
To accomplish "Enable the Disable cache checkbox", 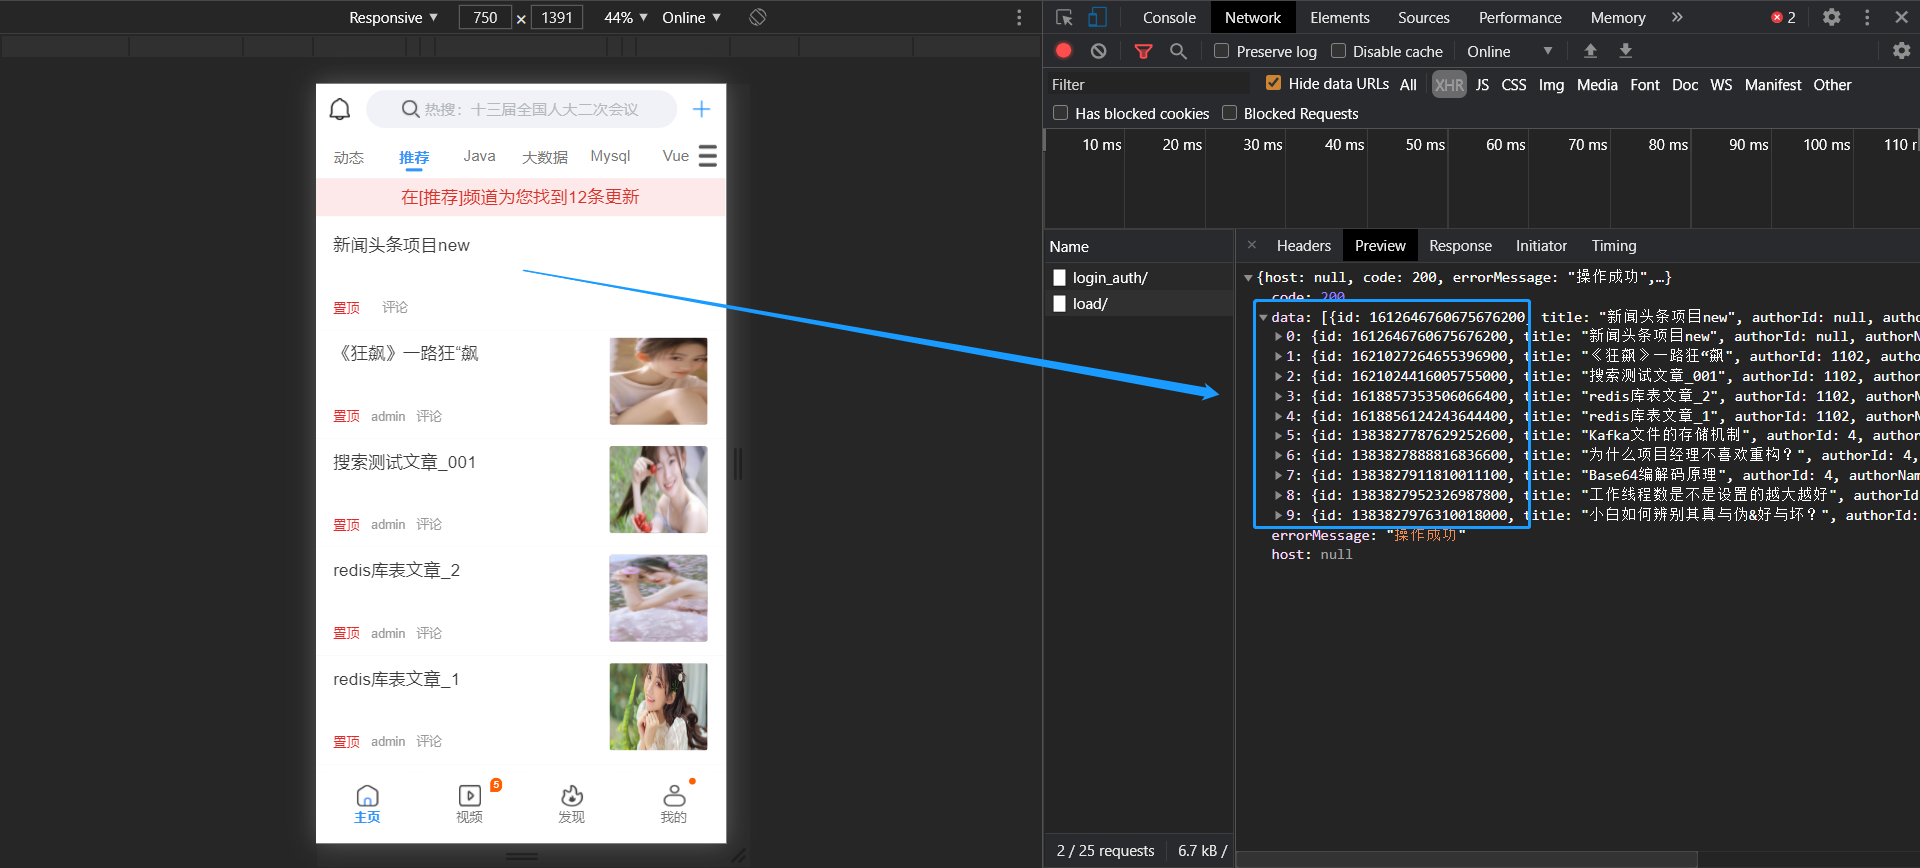I will click(x=1338, y=51).
